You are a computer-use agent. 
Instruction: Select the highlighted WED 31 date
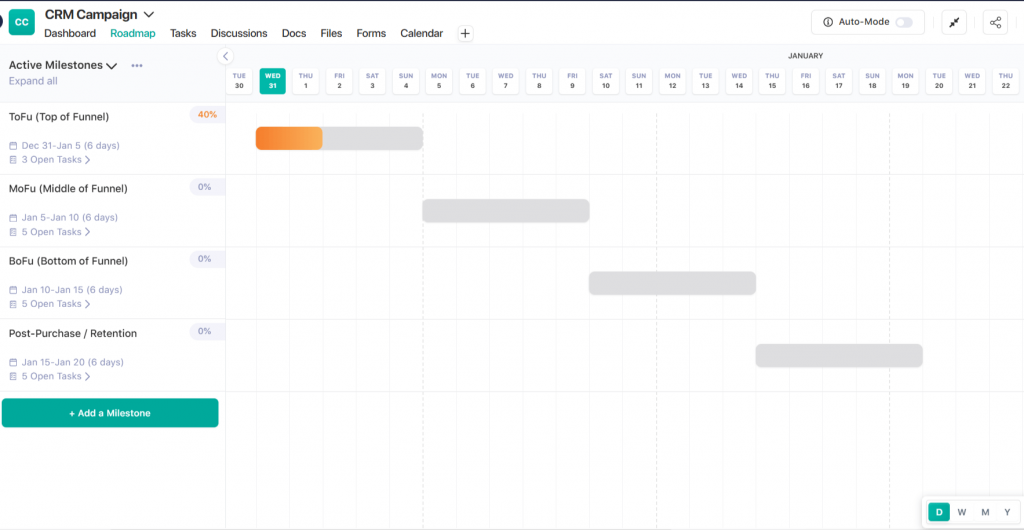tap(272, 81)
